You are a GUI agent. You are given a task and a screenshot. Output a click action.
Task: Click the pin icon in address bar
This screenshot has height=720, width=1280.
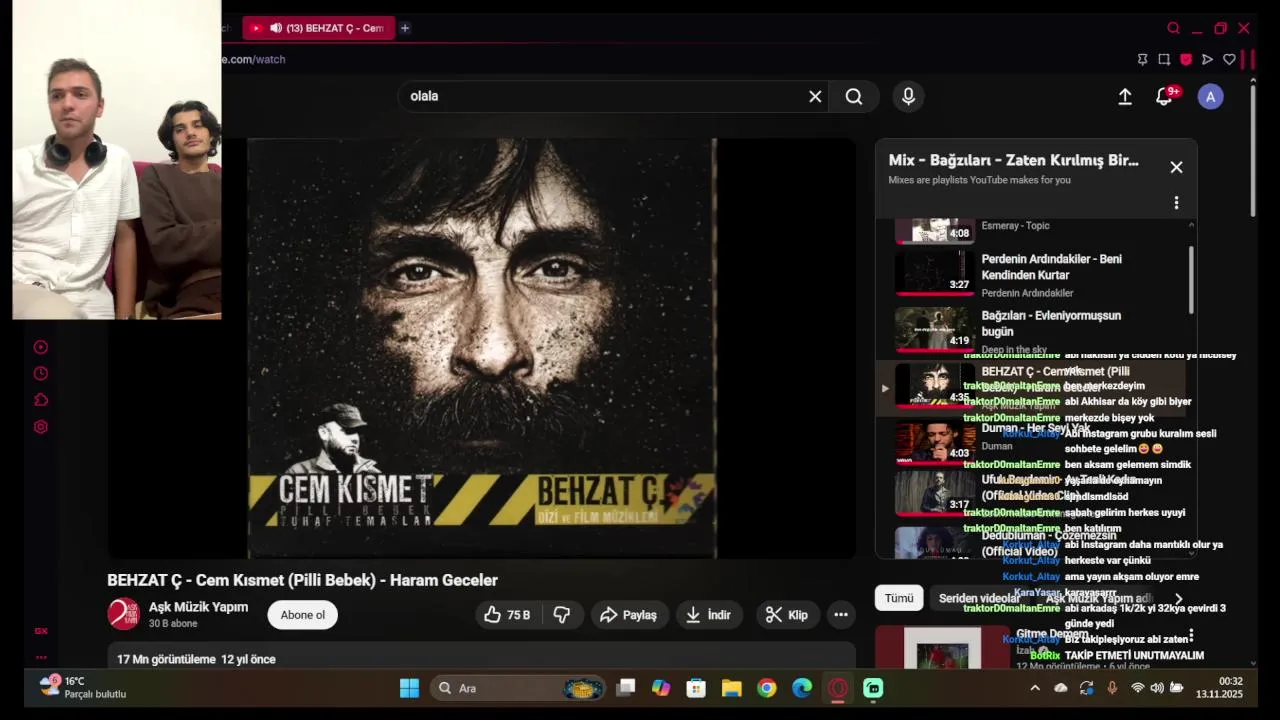tap(1142, 59)
